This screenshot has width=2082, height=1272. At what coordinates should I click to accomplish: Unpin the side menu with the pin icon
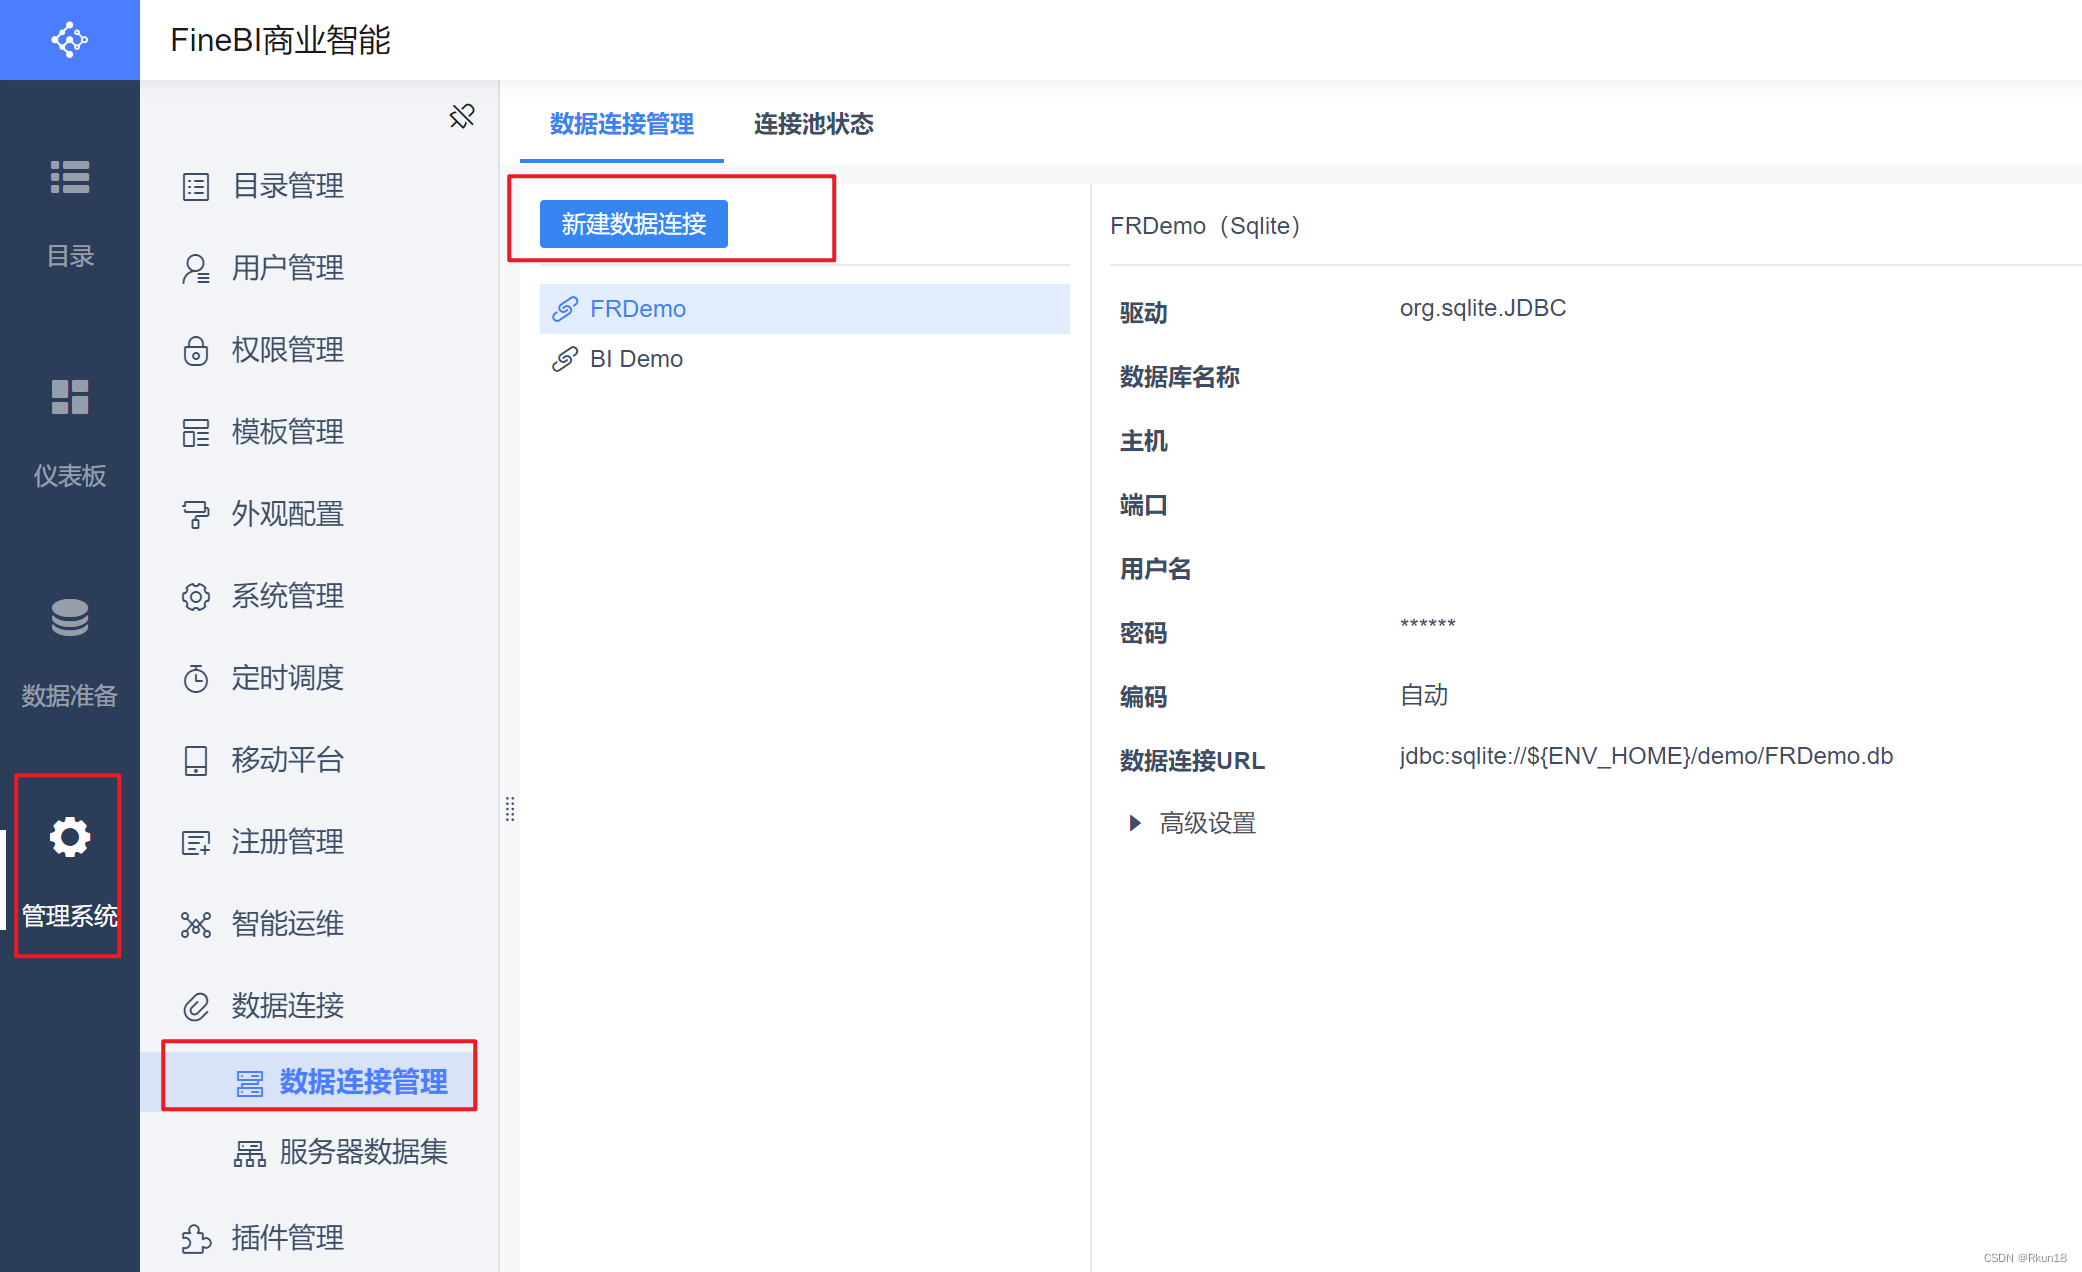click(462, 116)
